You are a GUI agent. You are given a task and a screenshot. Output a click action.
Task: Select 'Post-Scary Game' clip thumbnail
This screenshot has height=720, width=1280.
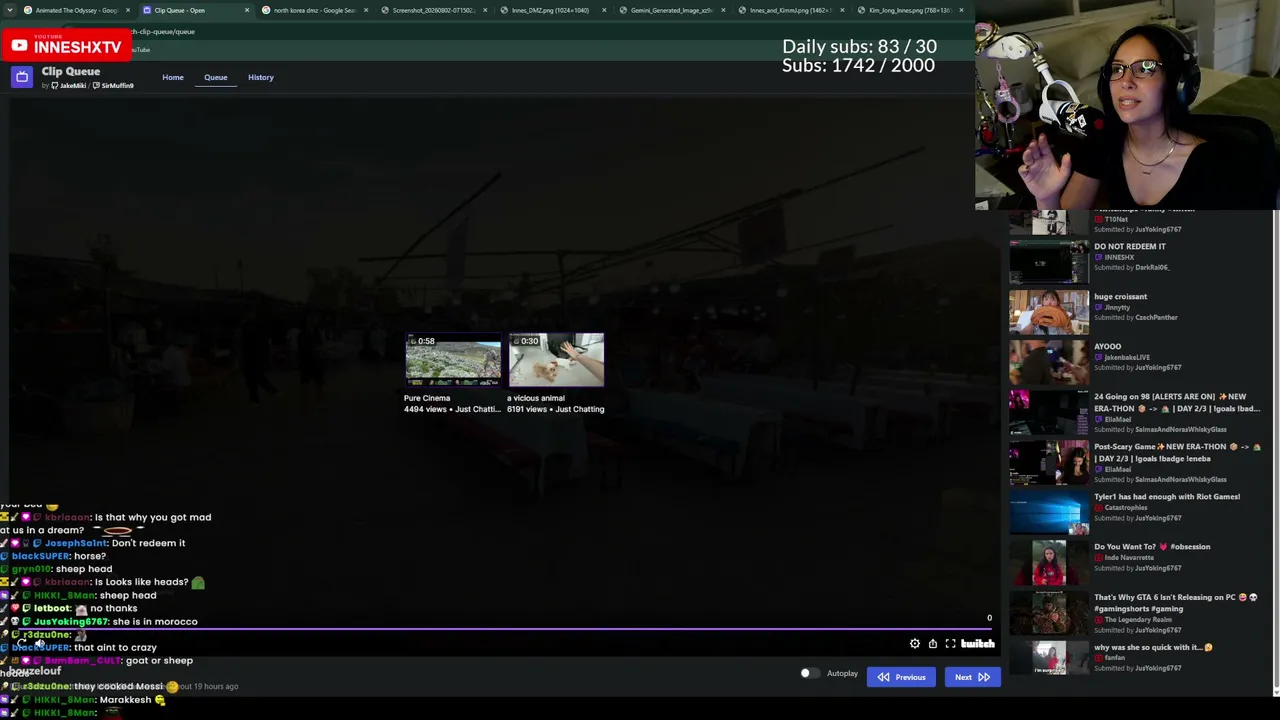tap(1049, 463)
